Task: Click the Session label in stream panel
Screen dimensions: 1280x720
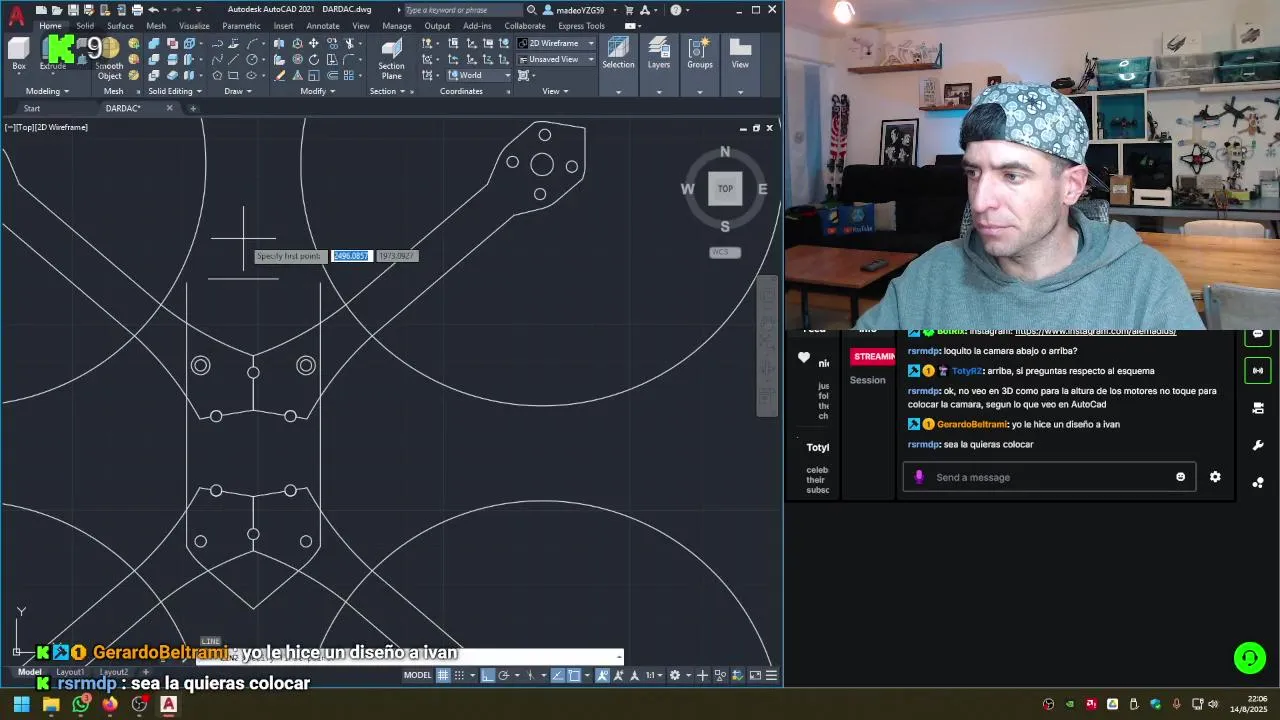Action: point(867,380)
